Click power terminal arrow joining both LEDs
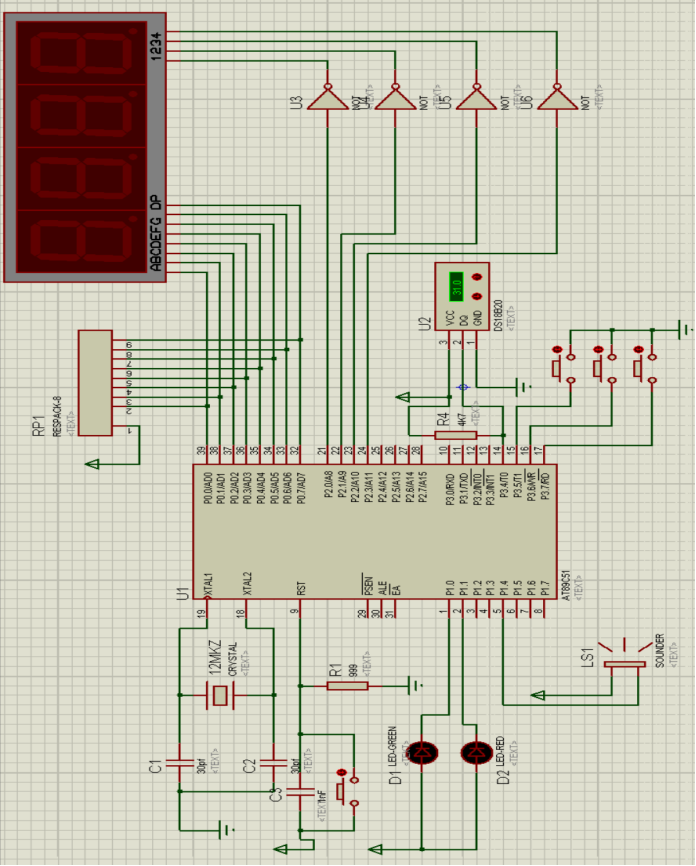 pyautogui.click(x=375, y=849)
